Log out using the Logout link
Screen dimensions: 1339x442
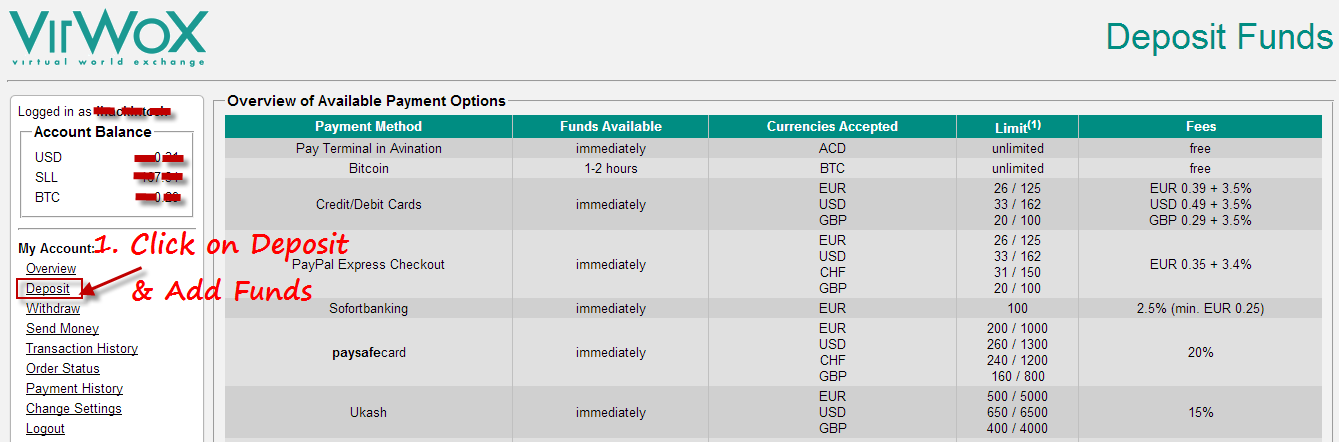click(45, 429)
